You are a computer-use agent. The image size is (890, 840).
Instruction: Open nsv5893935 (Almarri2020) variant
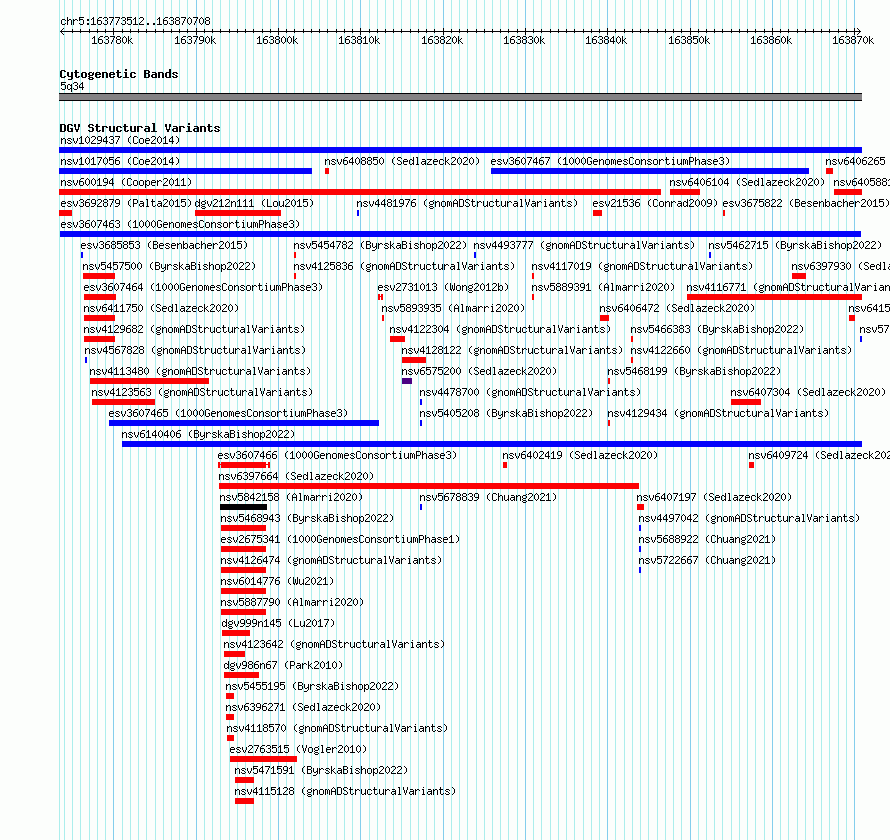[x=453, y=308]
